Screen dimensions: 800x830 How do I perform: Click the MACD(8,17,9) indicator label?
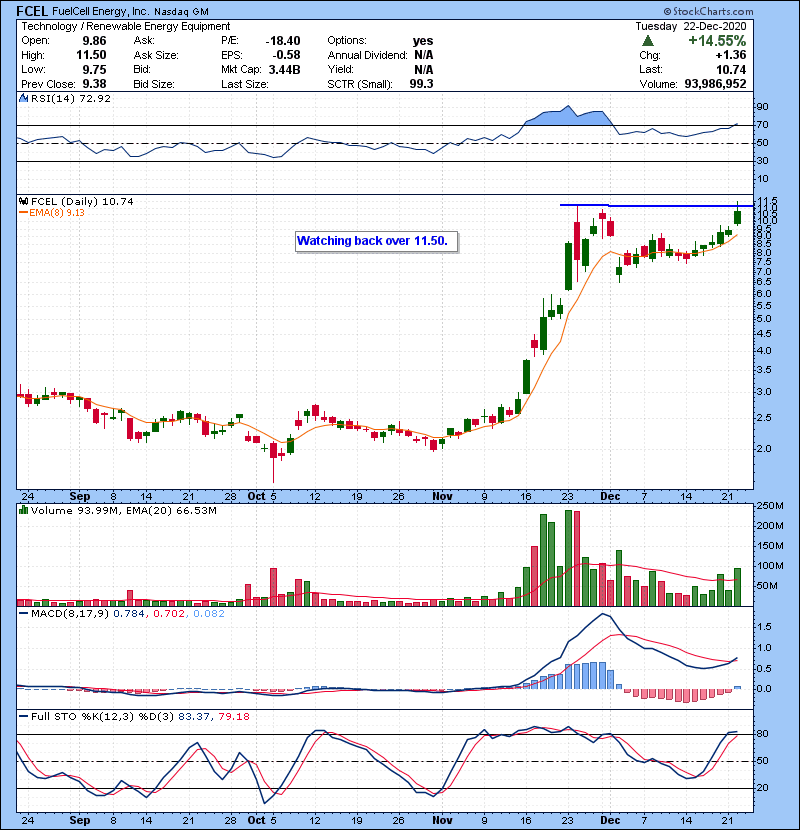71,614
